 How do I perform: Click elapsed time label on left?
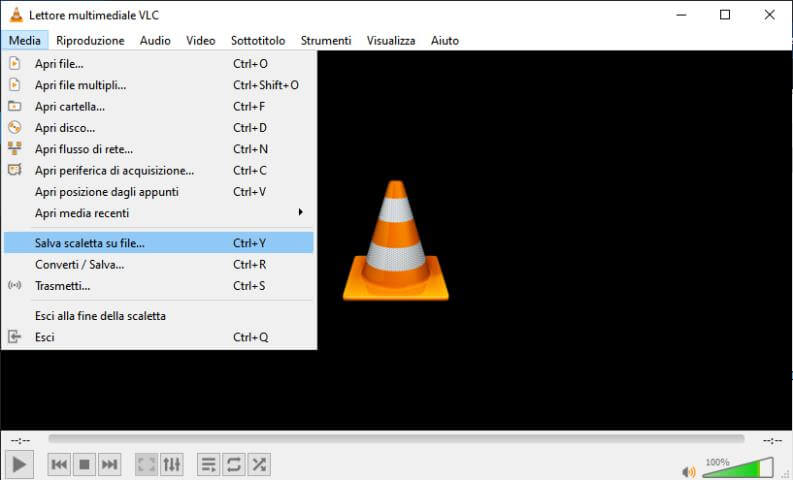coord(20,440)
